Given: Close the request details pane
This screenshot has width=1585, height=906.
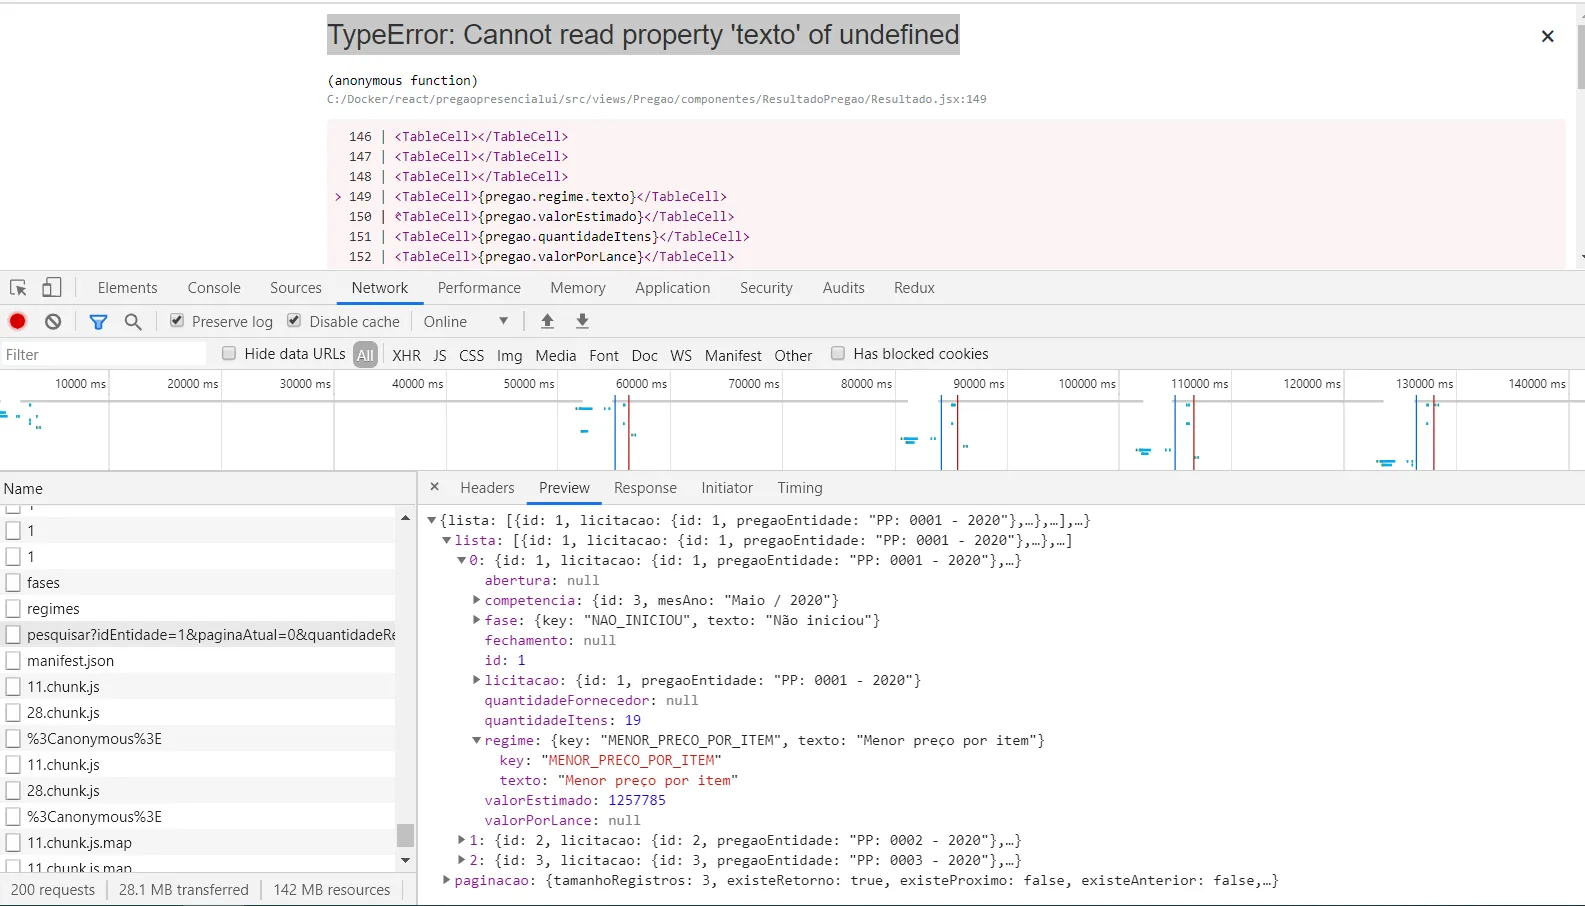Looking at the screenshot, I should pyautogui.click(x=434, y=487).
